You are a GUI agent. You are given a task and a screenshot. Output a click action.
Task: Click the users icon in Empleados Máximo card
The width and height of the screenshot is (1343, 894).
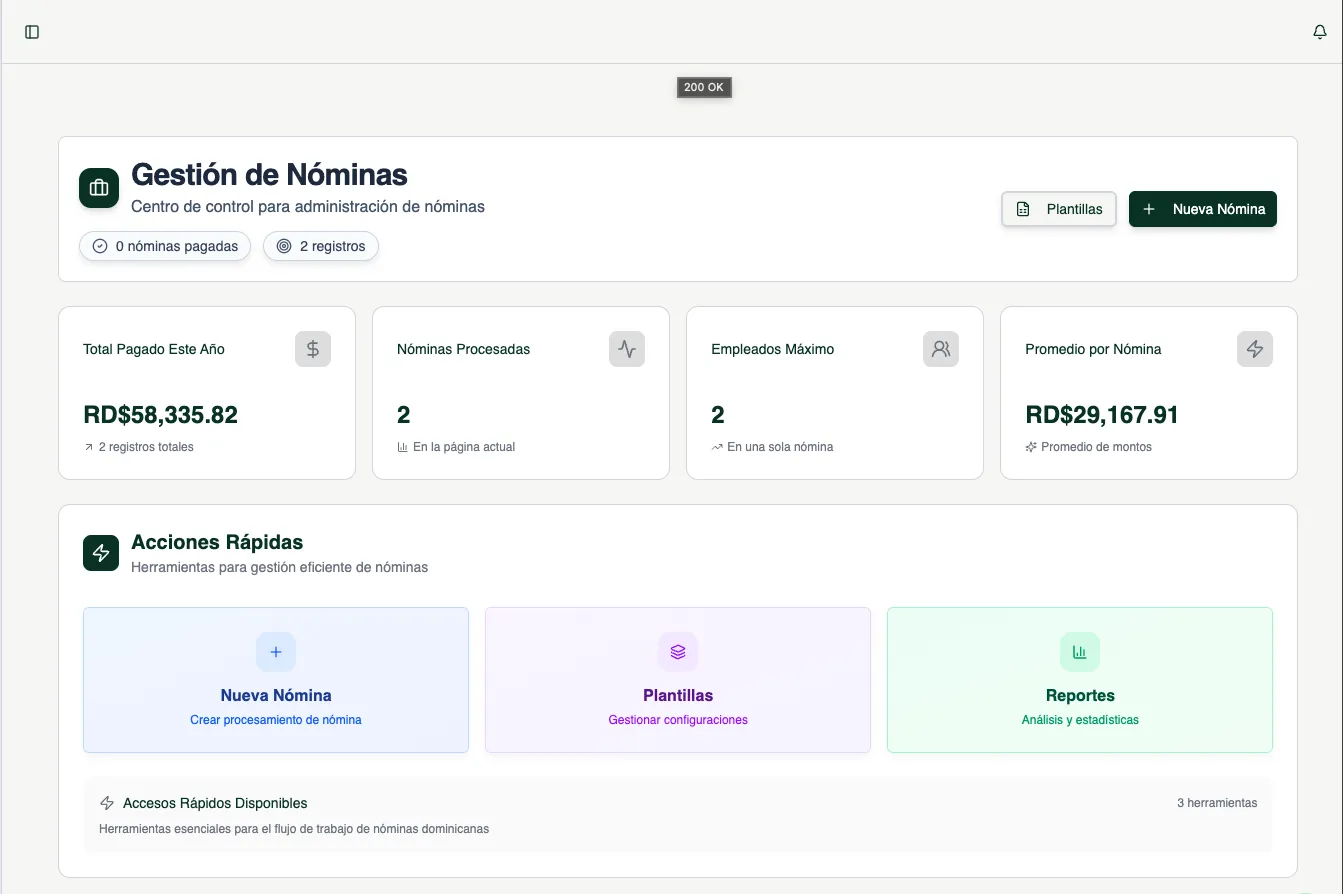[941, 349]
